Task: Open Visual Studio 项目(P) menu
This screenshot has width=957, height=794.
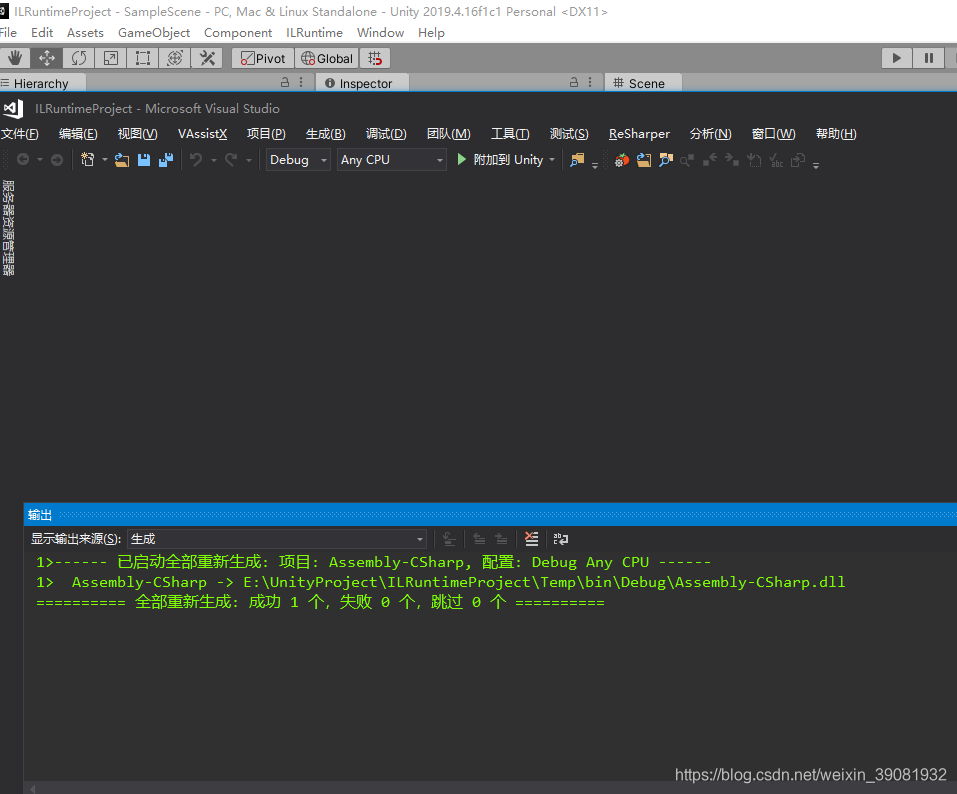Action: 266,134
